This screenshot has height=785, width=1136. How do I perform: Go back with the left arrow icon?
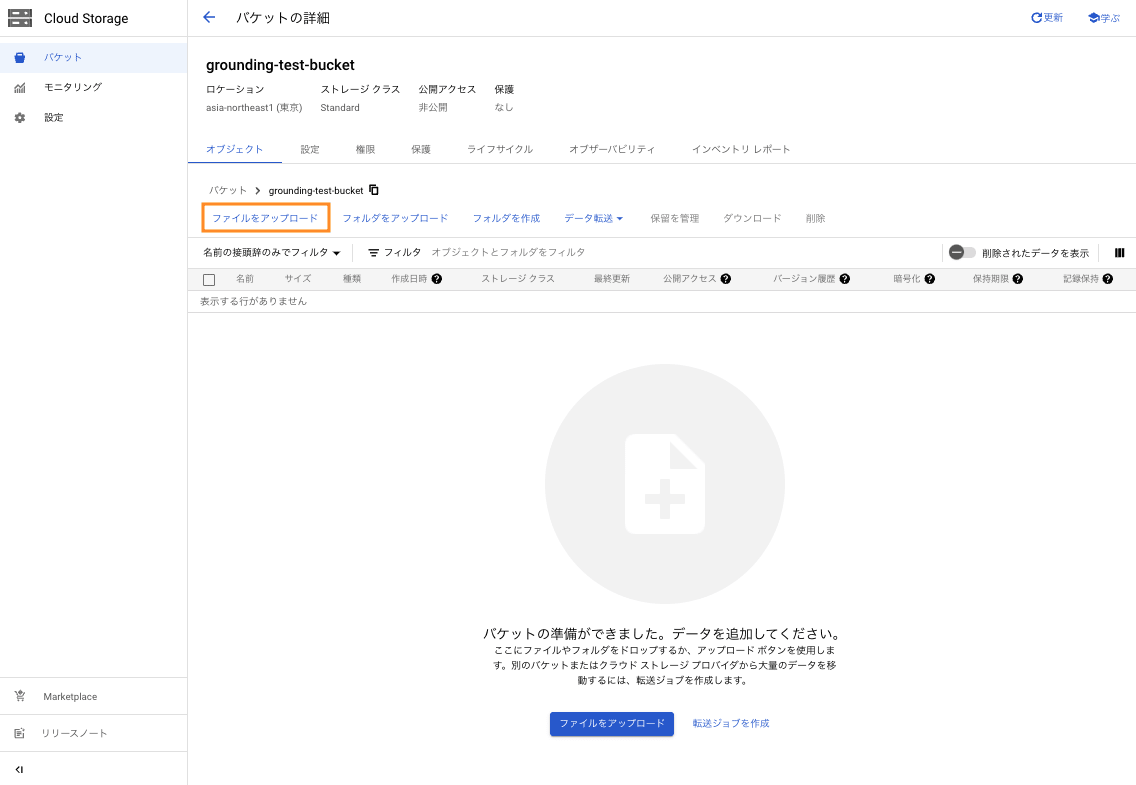(209, 17)
